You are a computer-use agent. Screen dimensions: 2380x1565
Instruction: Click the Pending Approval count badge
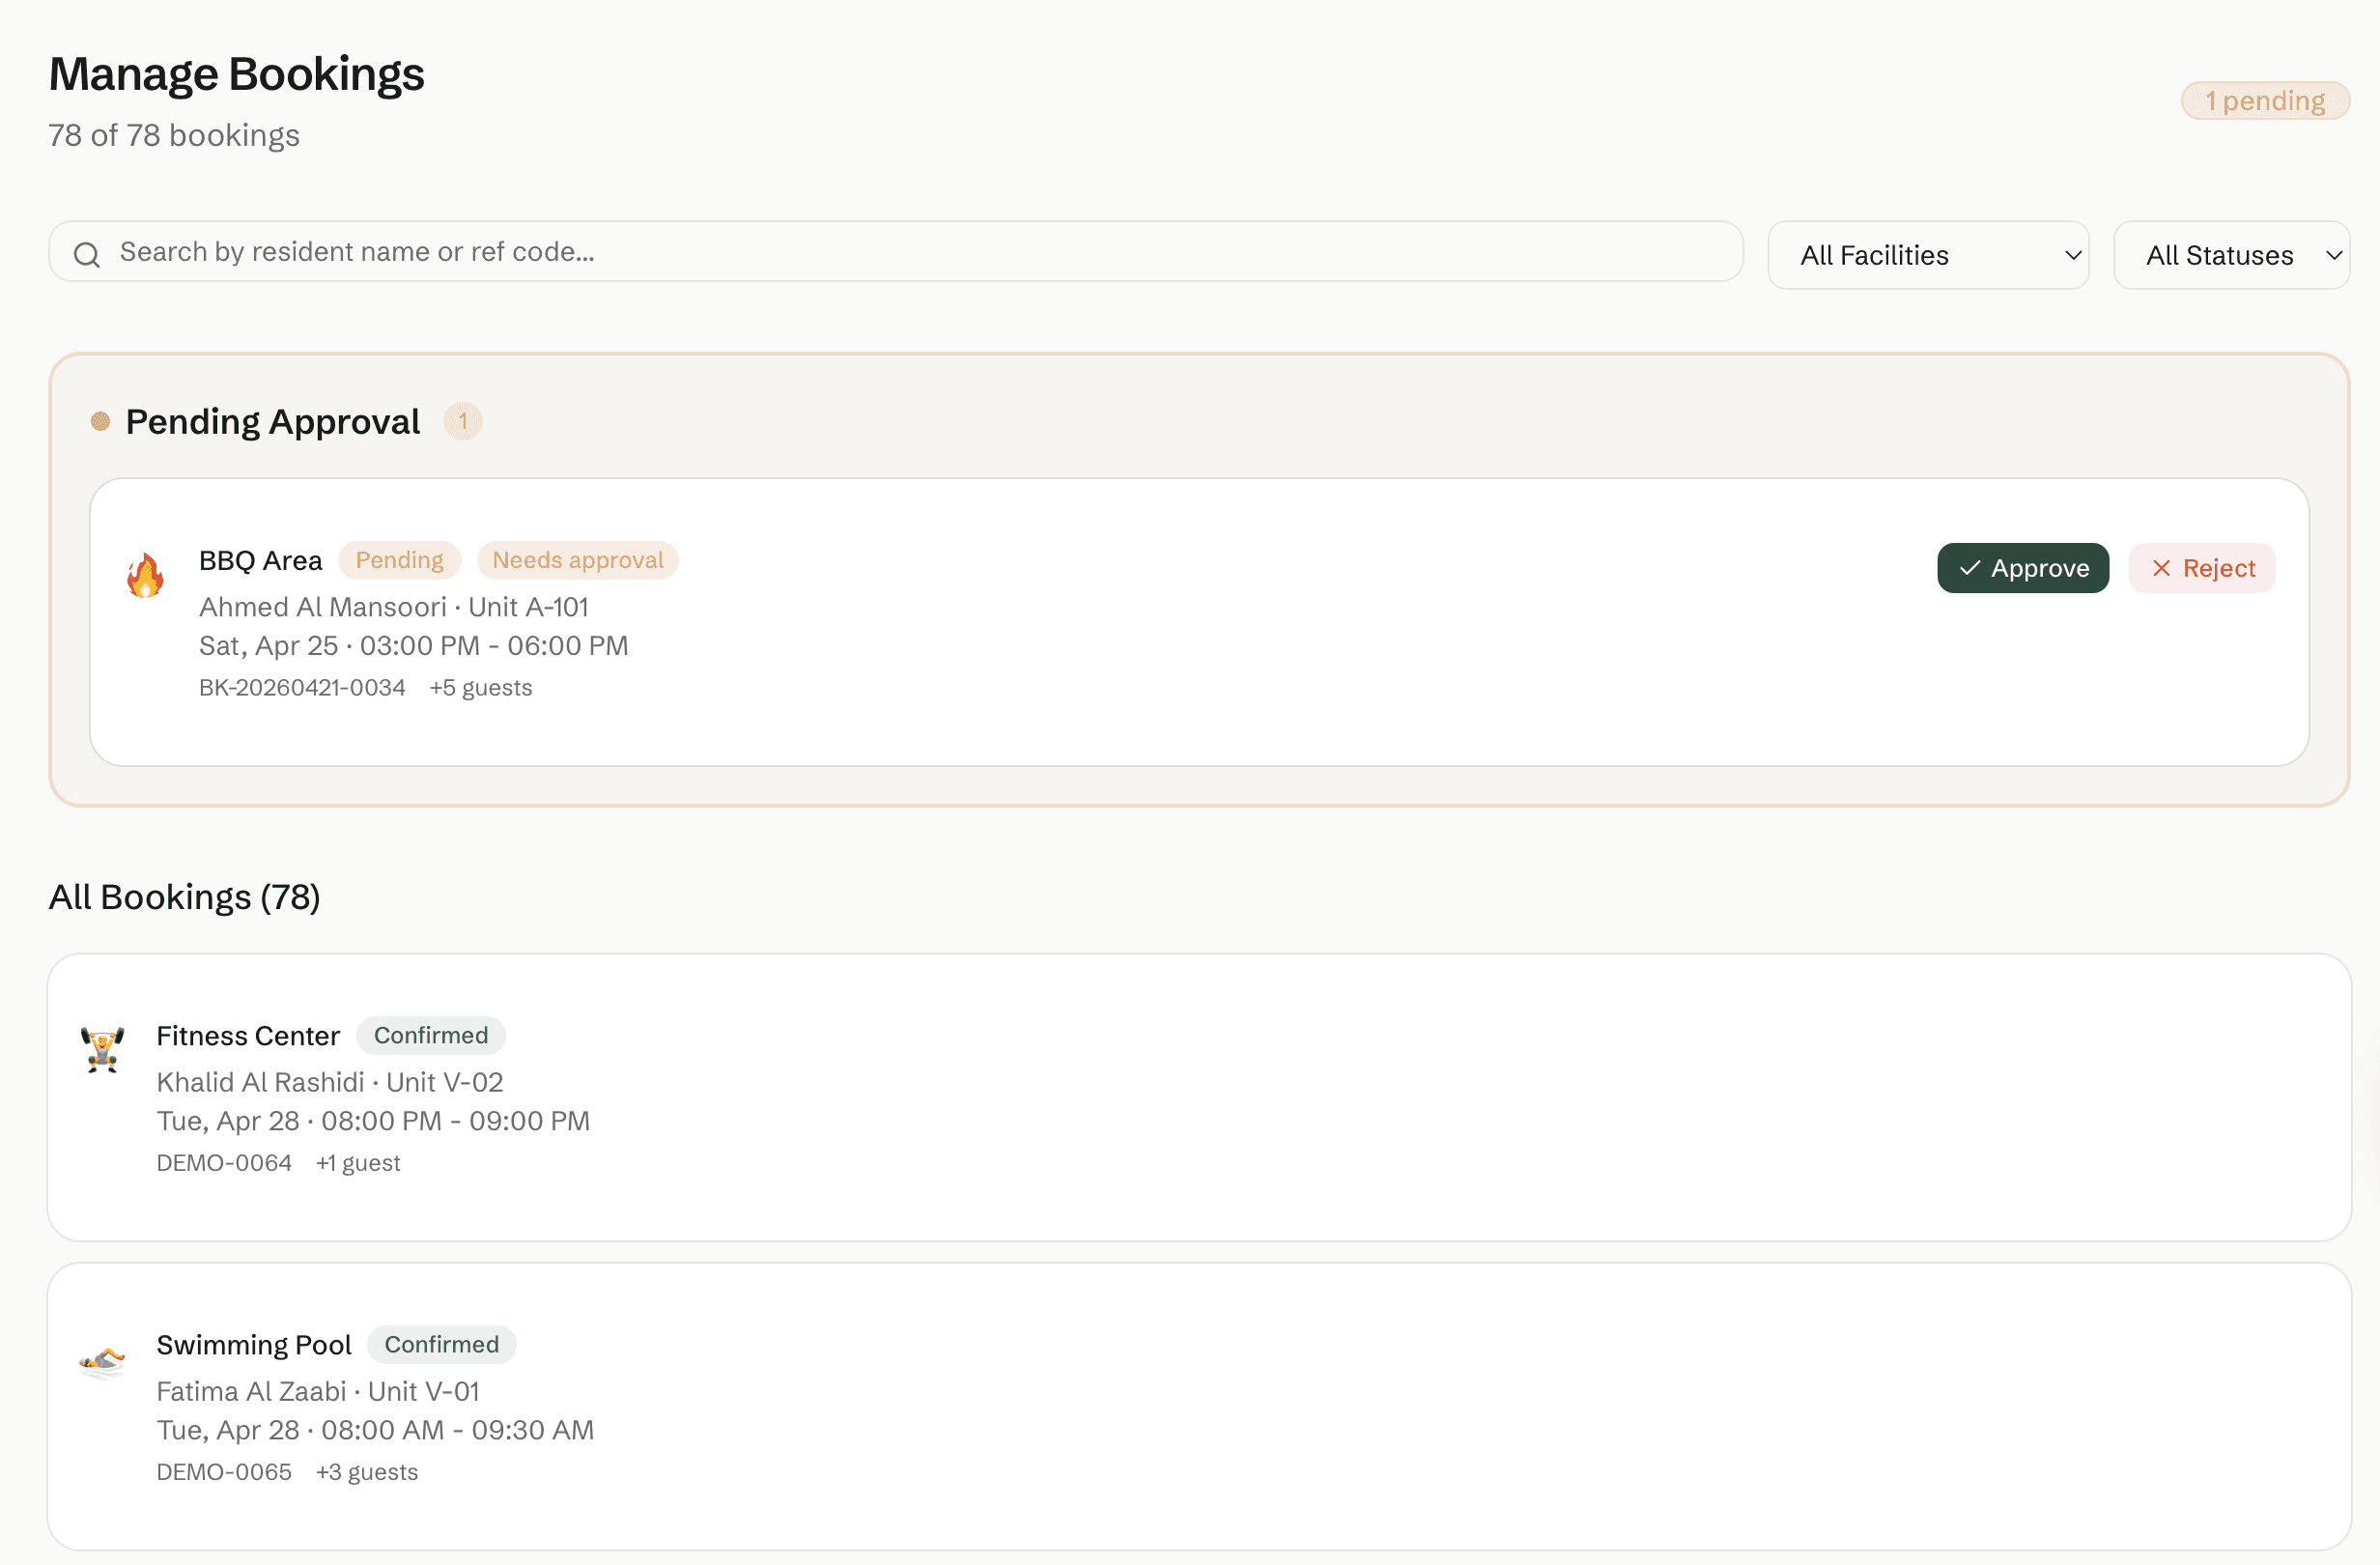pyautogui.click(x=463, y=421)
